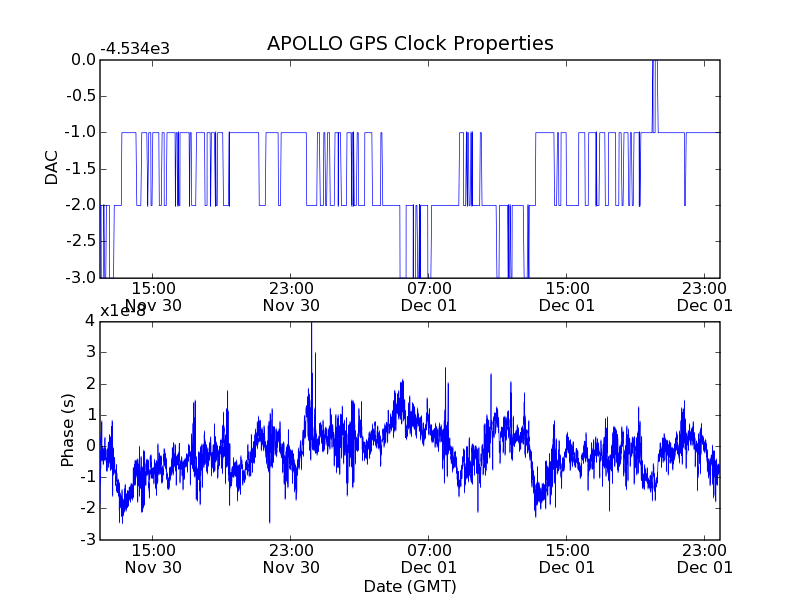Click the "3" tick on the Phase axis
The height and width of the screenshot is (600, 800).
click(90, 352)
